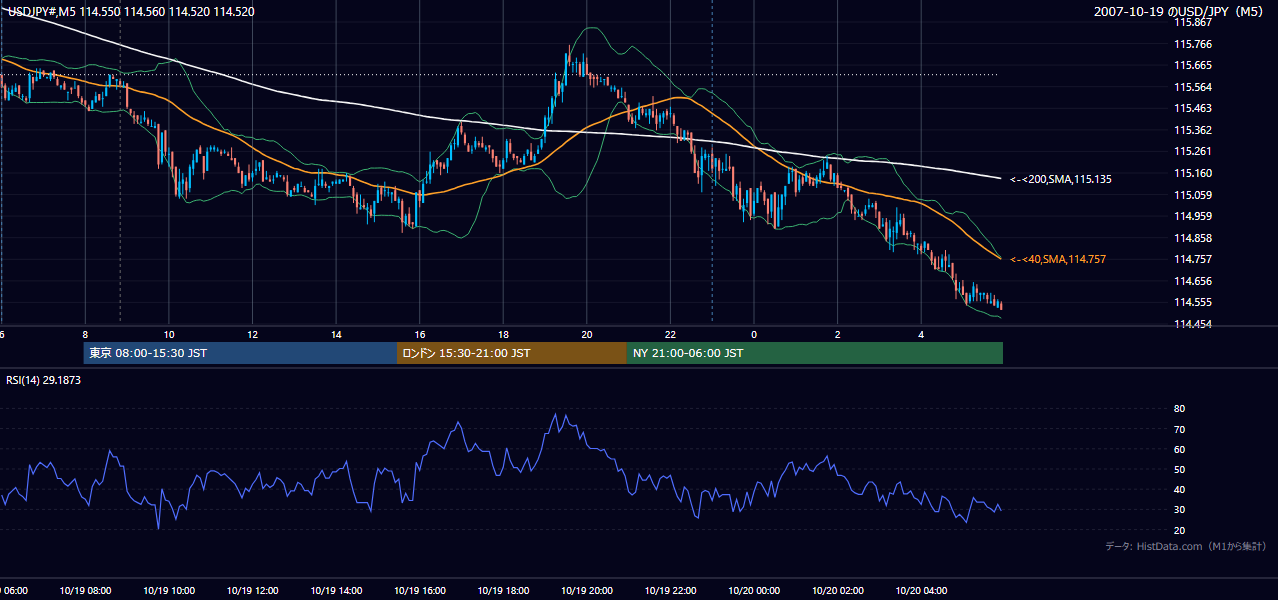This screenshot has width=1278, height=600.
Task: Click hour tick 12 under price chart
Action: point(252,334)
